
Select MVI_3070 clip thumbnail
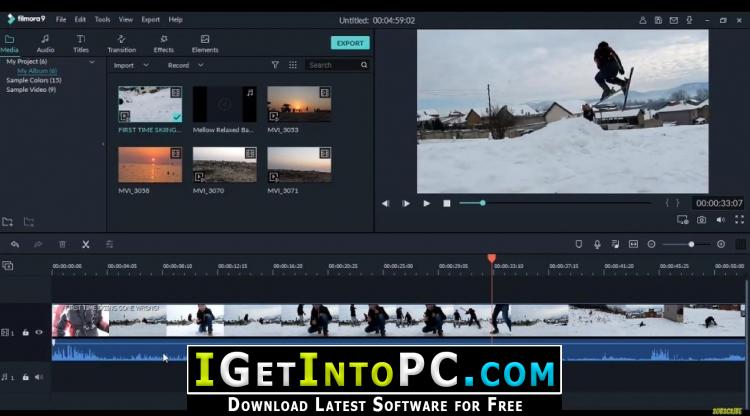[x=224, y=164]
